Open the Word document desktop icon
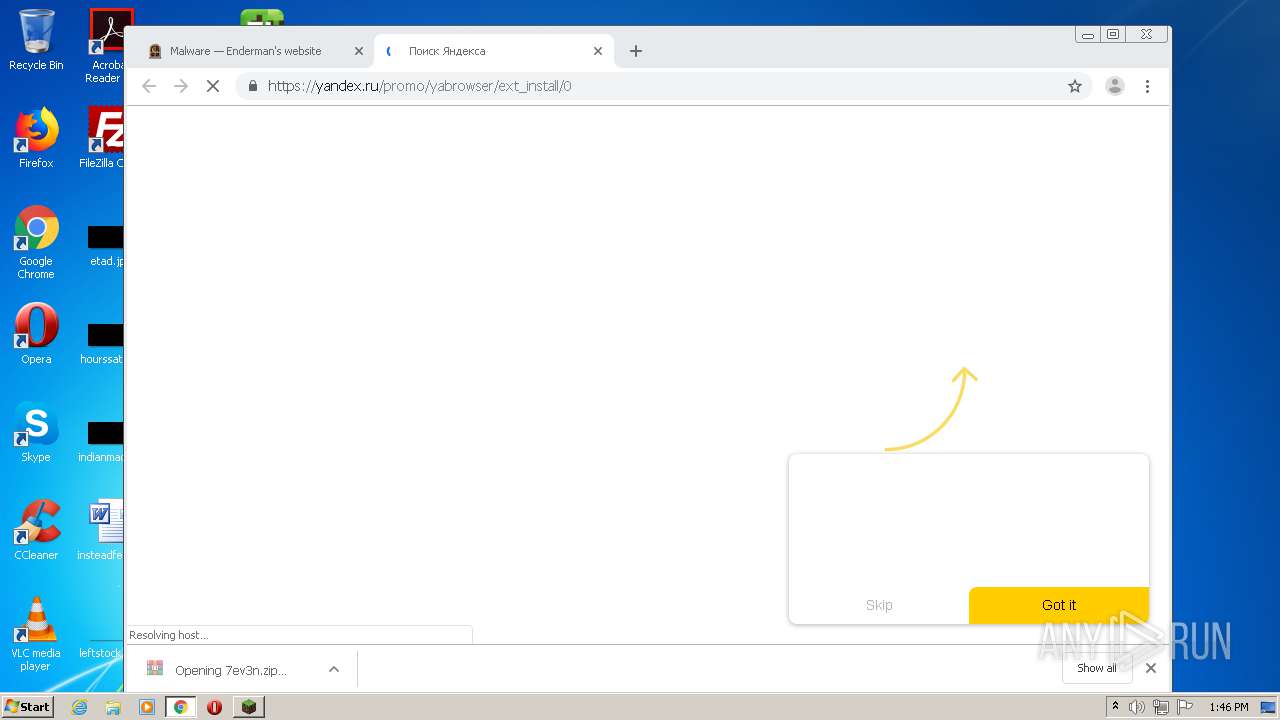Image resolution: width=1280 pixels, height=720 pixels. (103, 530)
